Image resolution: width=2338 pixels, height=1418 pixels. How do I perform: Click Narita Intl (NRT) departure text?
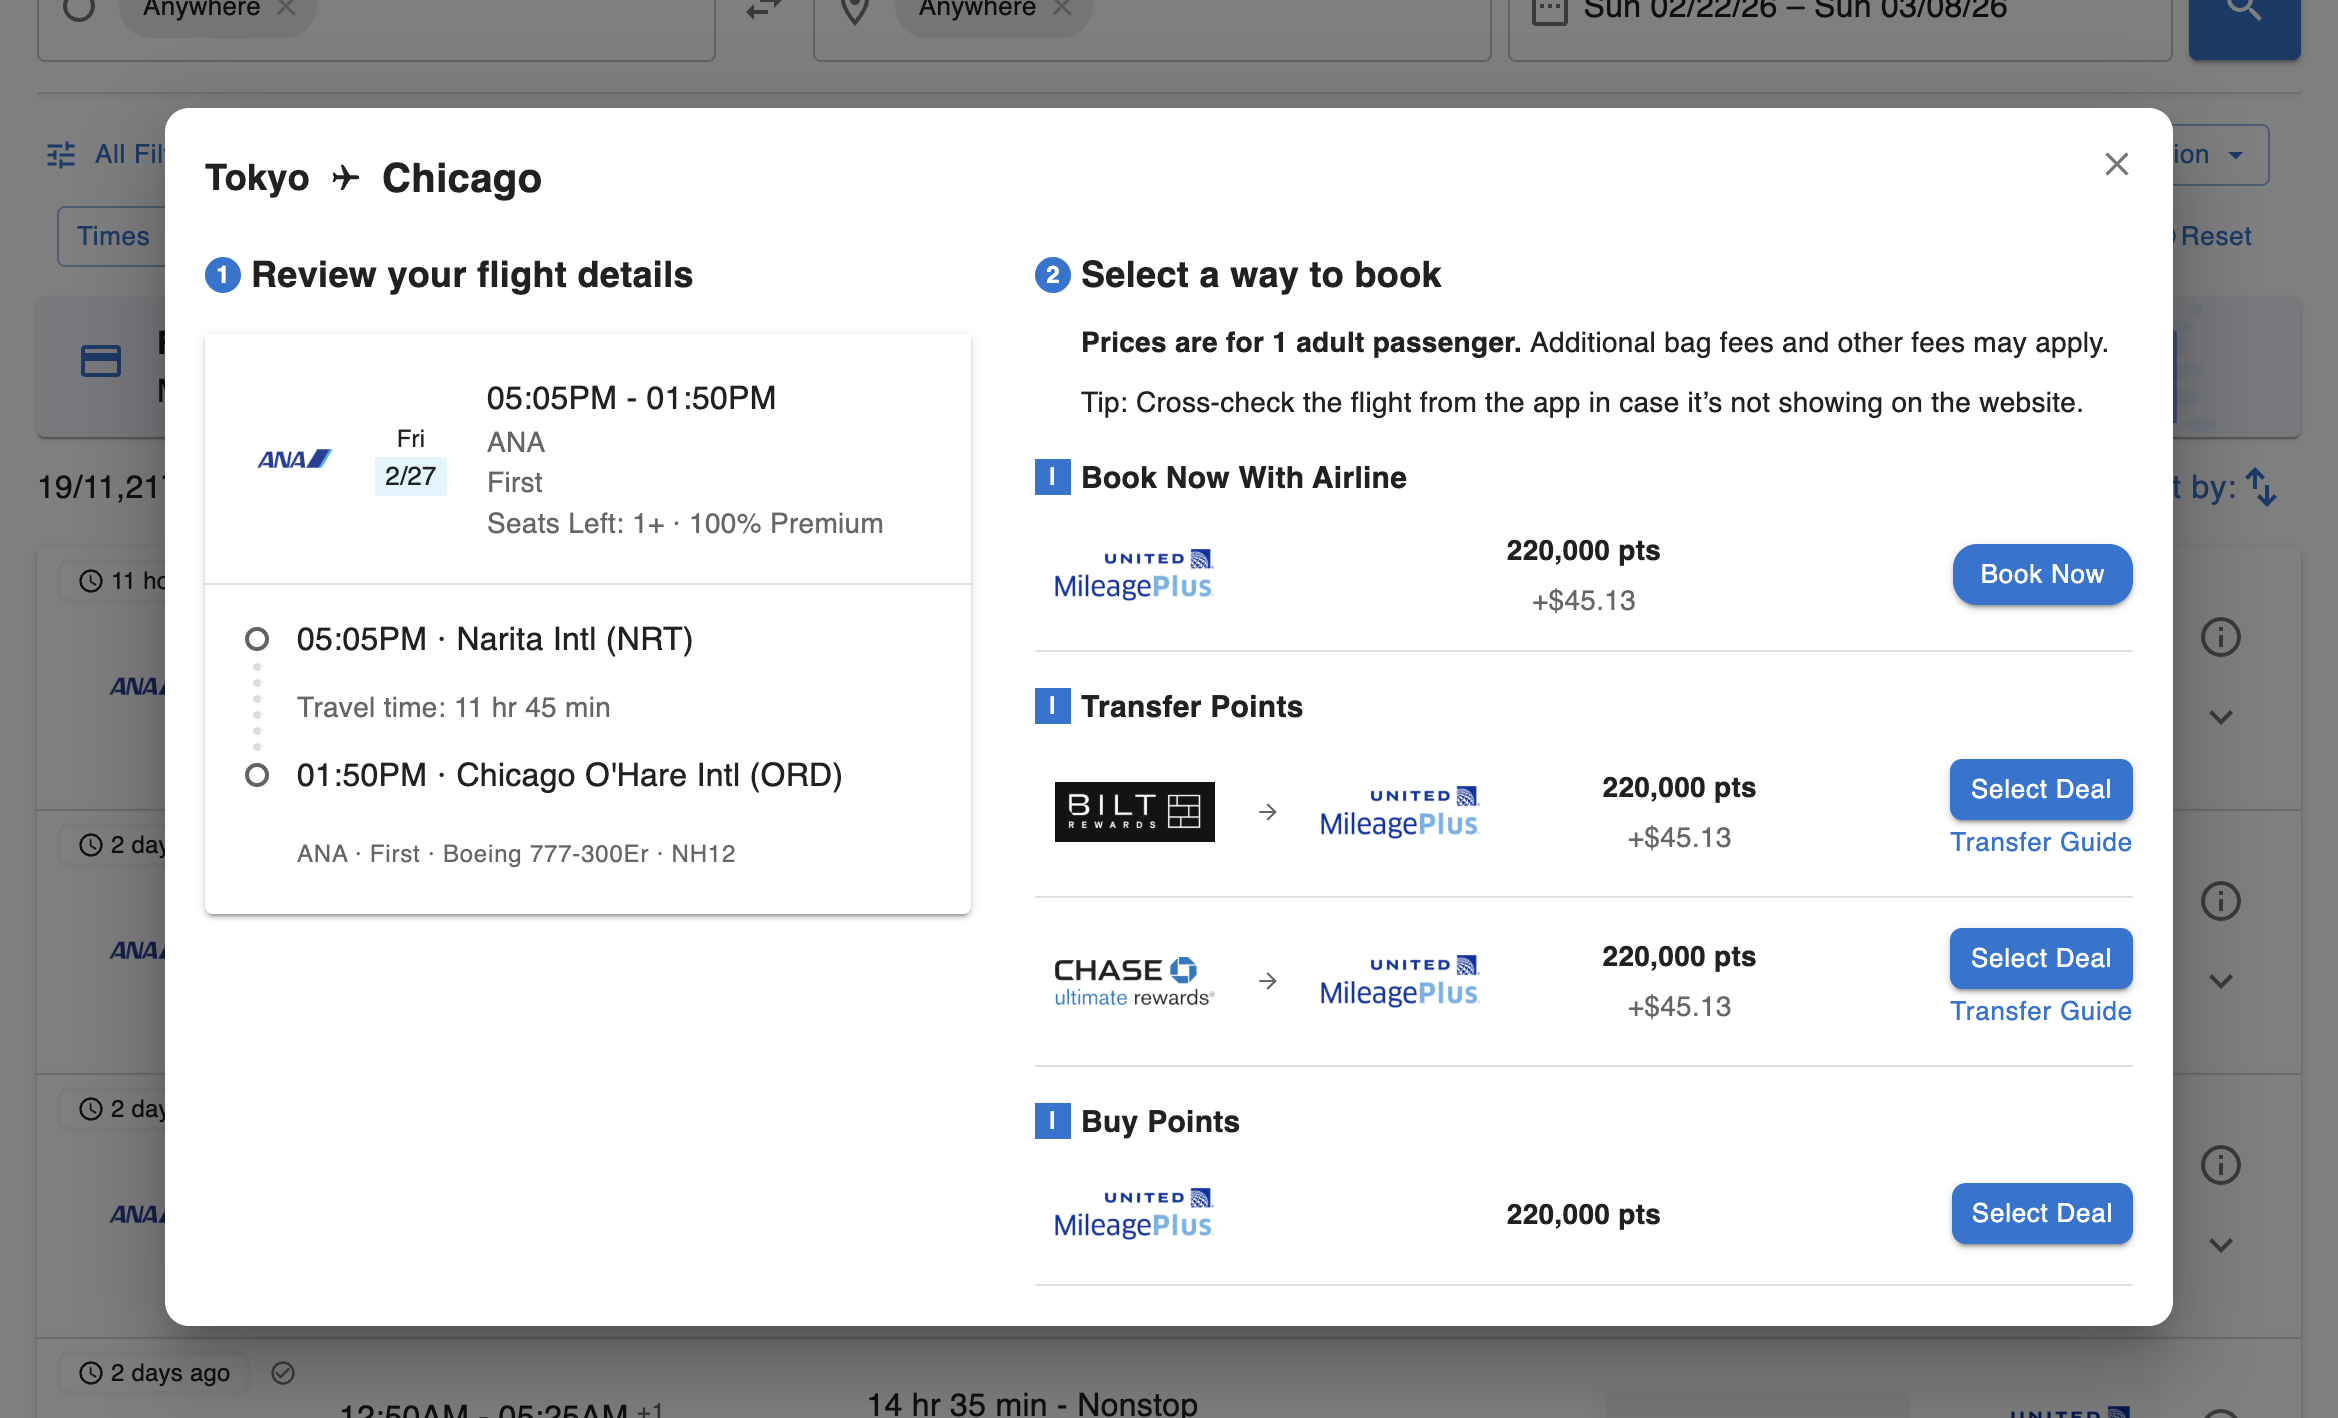575,639
